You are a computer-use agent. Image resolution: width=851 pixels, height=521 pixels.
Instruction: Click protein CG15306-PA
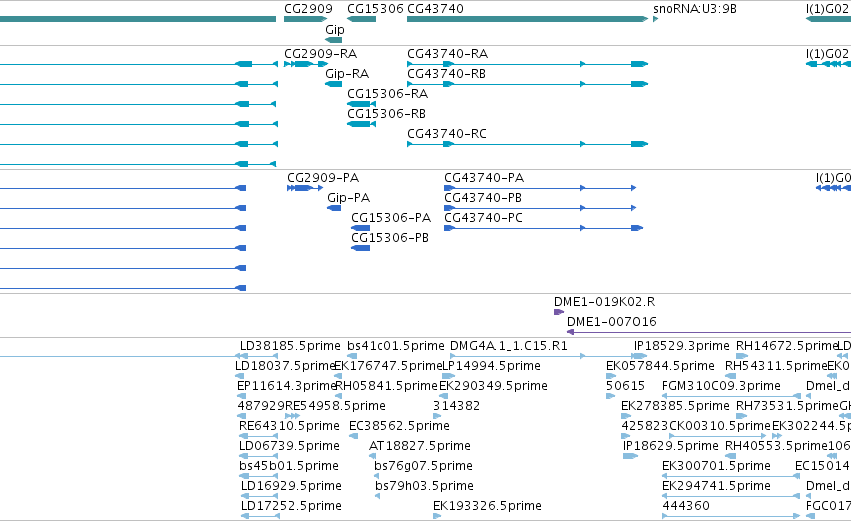[391, 218]
